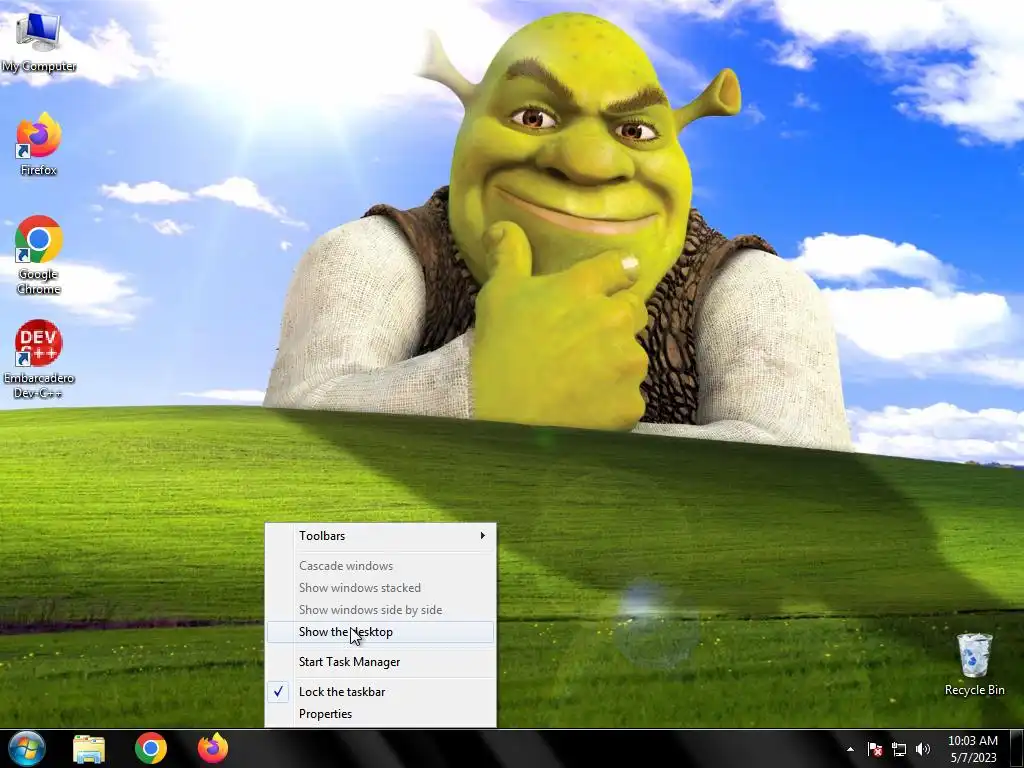This screenshot has width=1024, height=768.
Task: Click the disabled Show windows stacked entry
Action: coord(380,588)
